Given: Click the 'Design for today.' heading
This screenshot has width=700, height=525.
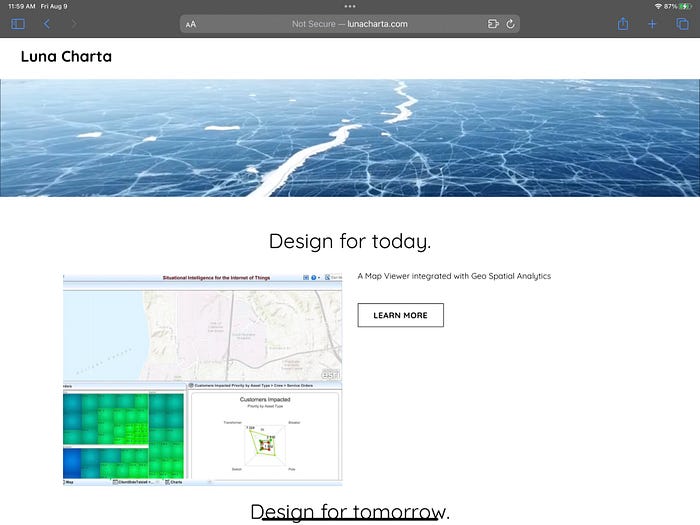Looking at the screenshot, I should click(x=350, y=242).
